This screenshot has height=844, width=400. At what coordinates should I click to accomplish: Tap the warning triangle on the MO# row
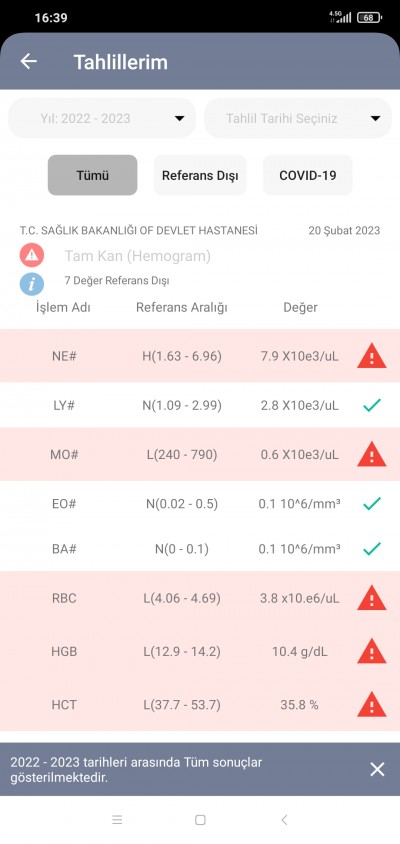point(371,455)
